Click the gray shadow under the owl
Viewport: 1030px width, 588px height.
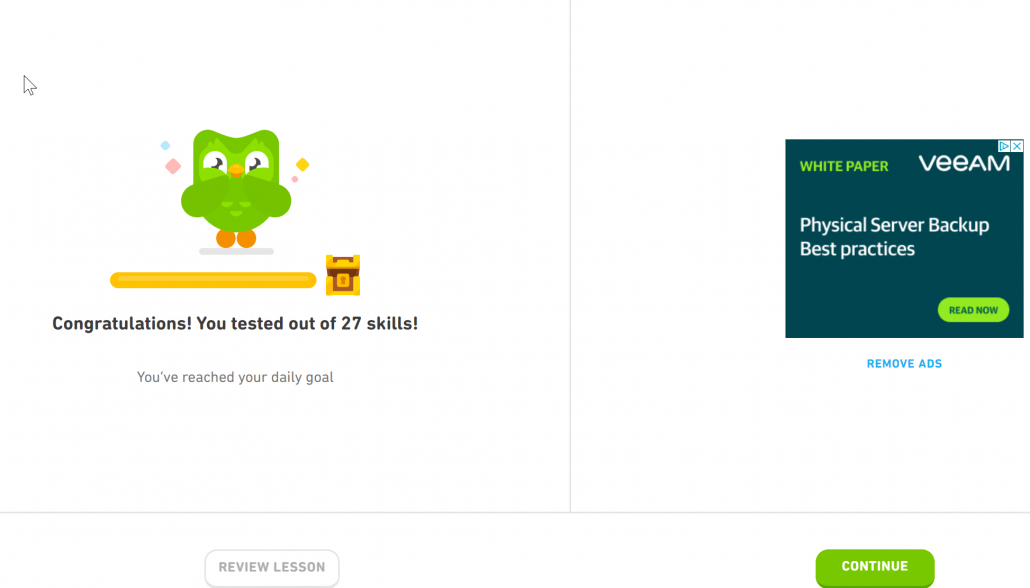click(236, 251)
